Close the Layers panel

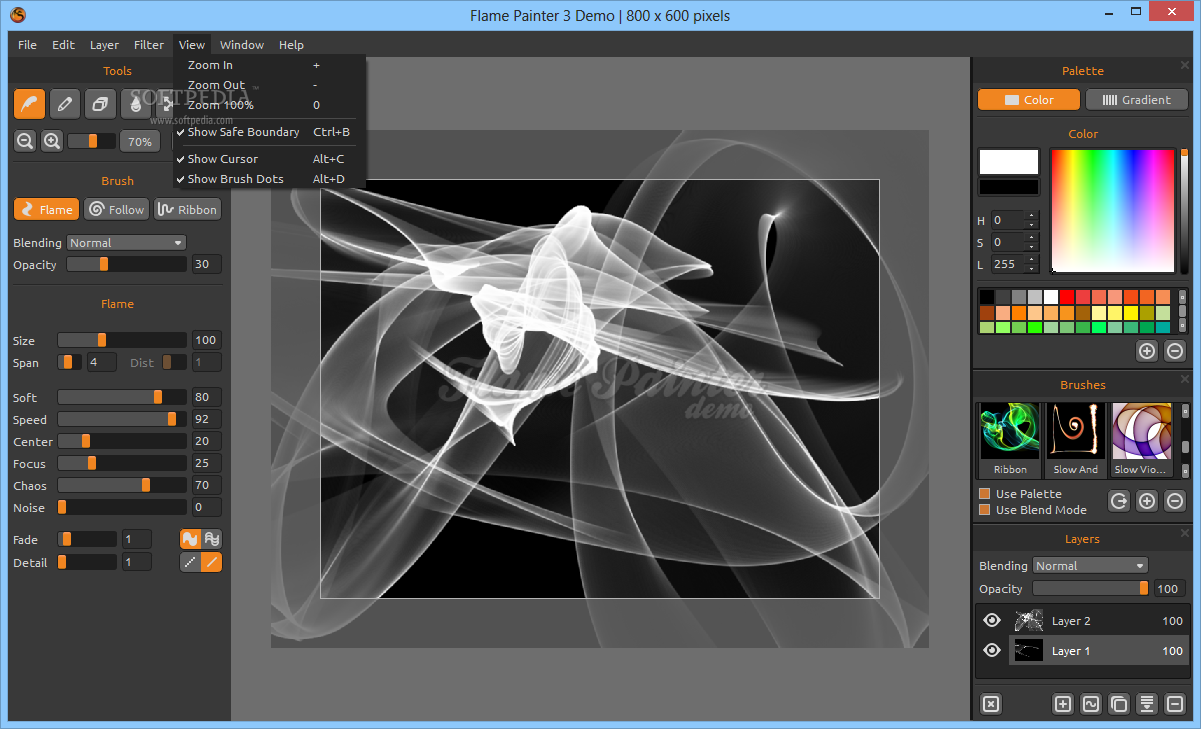(1185, 533)
